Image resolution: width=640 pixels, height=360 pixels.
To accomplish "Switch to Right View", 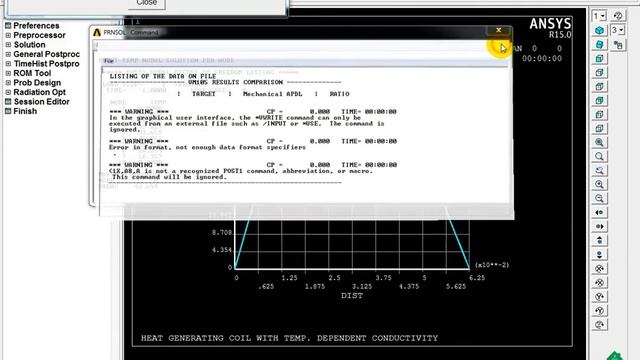I will click(599, 73).
